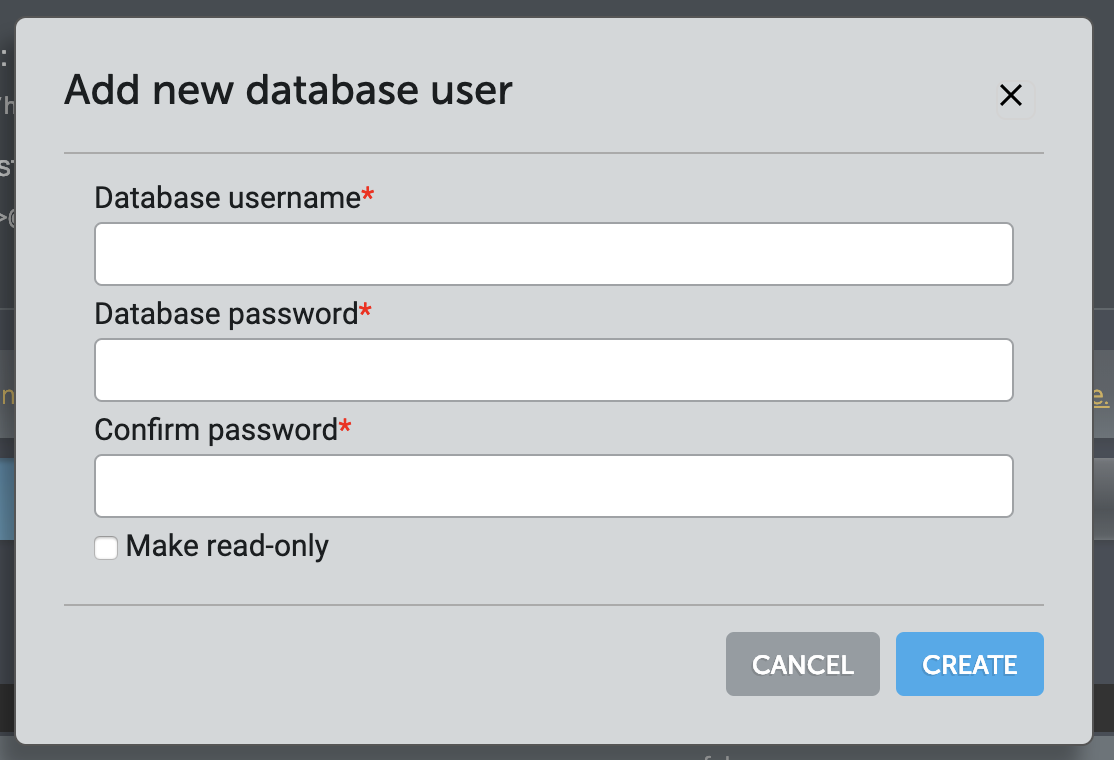Viewport: 1114px width, 760px height.
Task: Click the Database password label
Action: (226, 314)
